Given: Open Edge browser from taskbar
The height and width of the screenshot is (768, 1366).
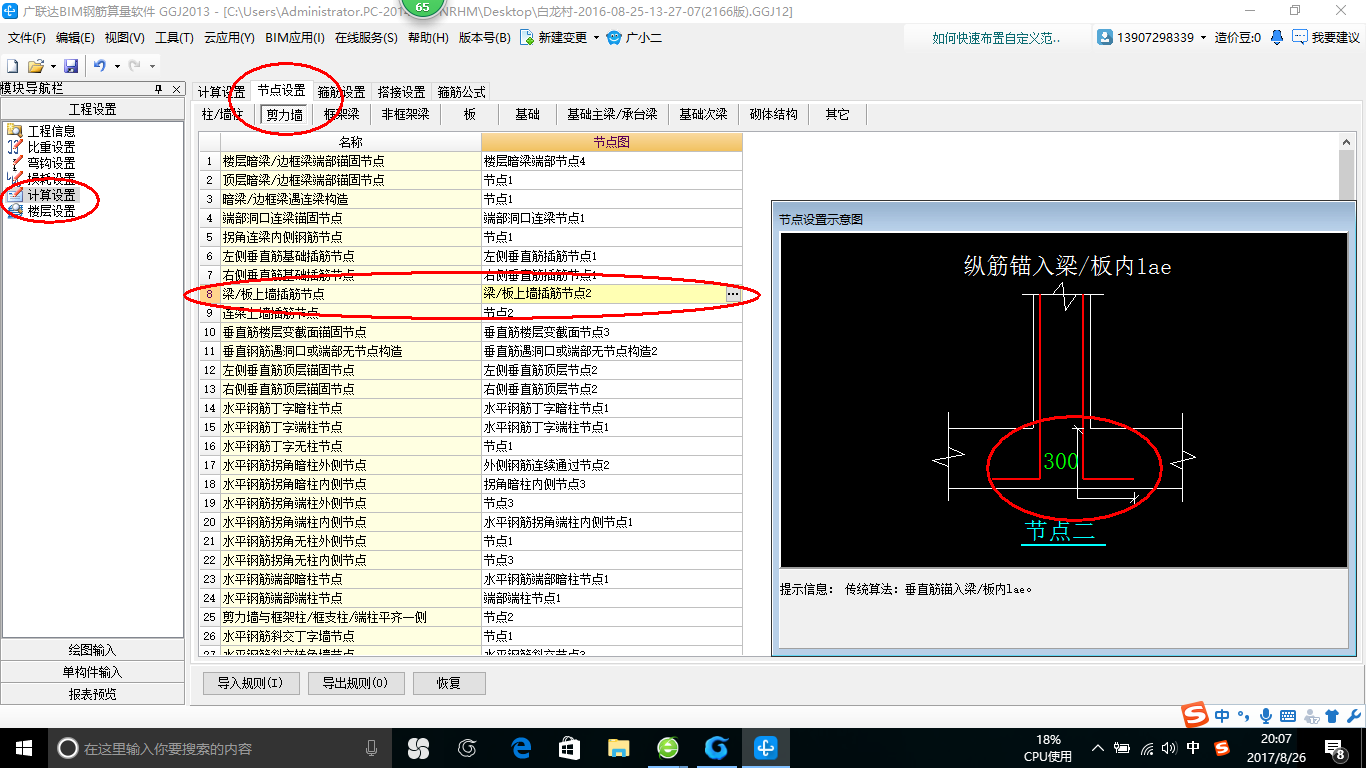Looking at the screenshot, I should click(x=520, y=747).
